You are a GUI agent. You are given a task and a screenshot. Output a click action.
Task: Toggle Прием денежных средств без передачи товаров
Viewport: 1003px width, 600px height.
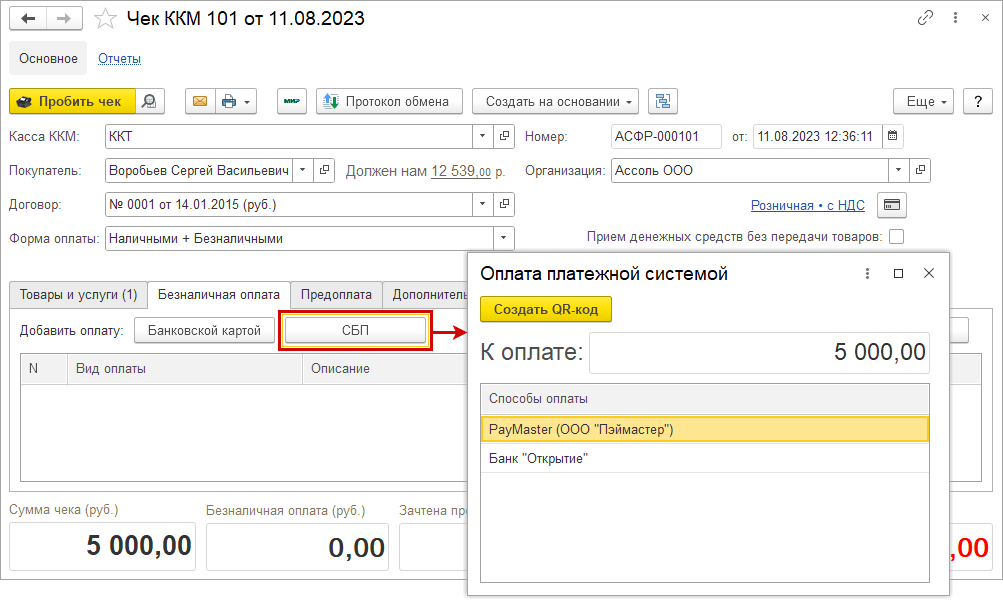point(896,237)
